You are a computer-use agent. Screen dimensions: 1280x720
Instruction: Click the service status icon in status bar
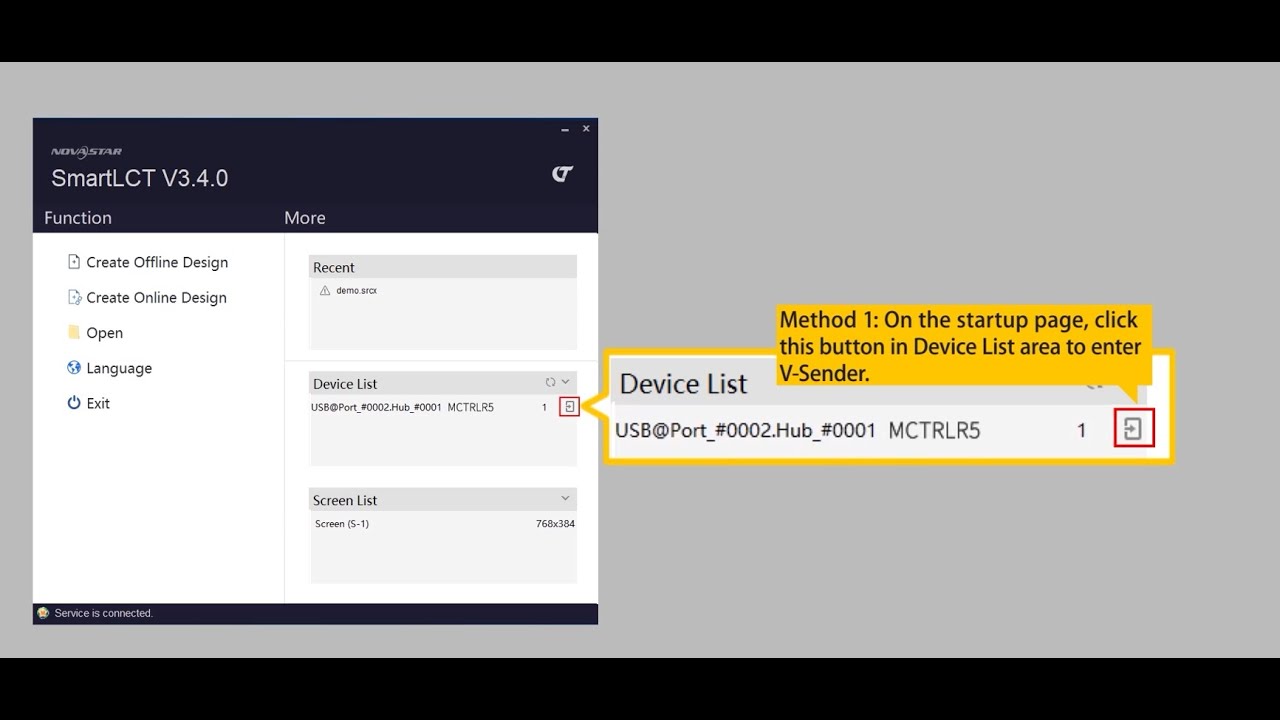(43, 613)
